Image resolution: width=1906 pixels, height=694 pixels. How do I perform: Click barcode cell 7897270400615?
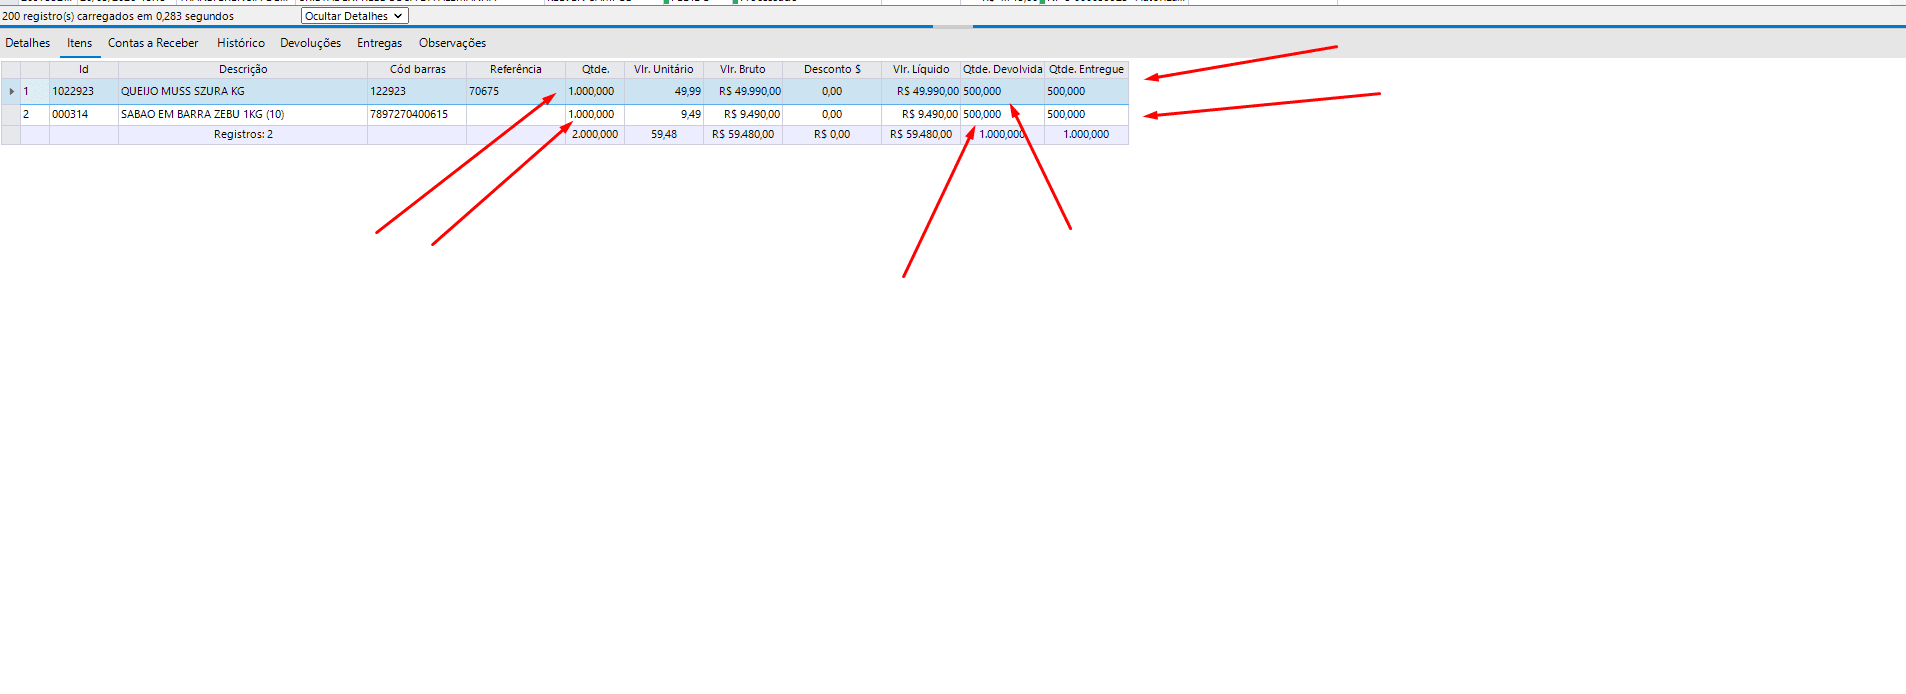417,114
